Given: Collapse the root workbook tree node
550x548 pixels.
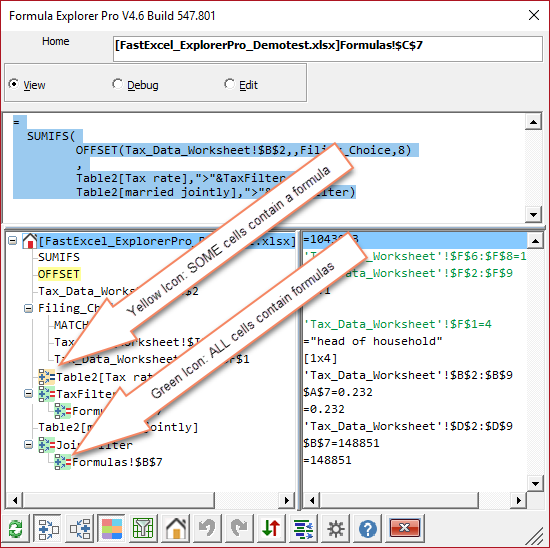Looking at the screenshot, I should [12, 241].
